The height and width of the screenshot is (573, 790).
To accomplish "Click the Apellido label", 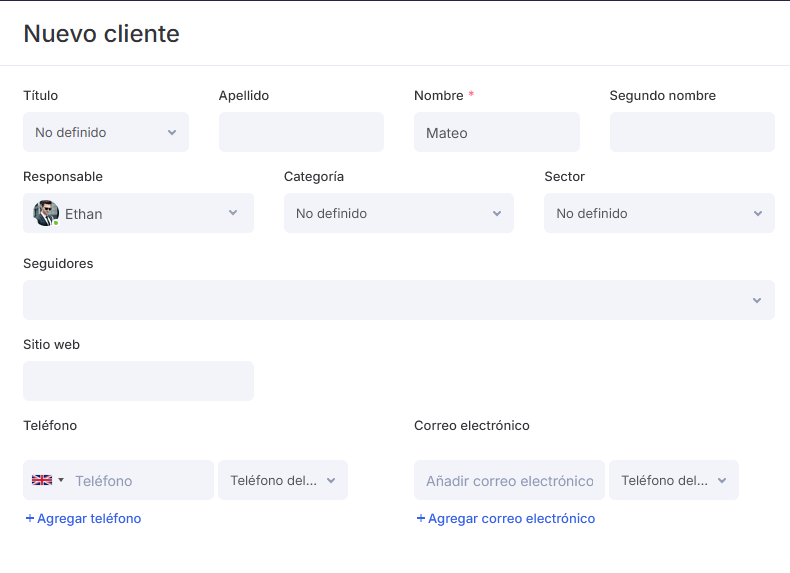I will tap(244, 95).
